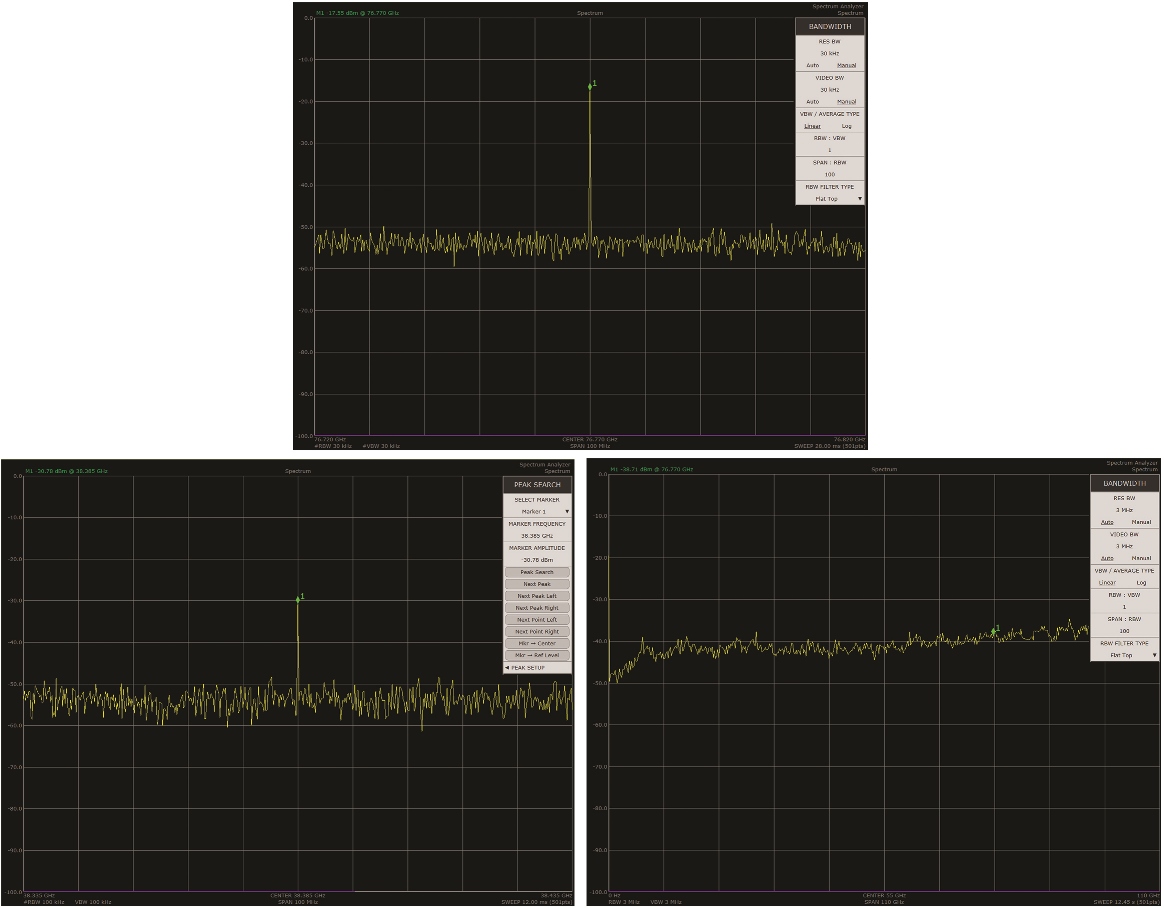Choose Log average type in the 30 kHz panel
The width and height of the screenshot is (1164, 908).
(x=847, y=126)
